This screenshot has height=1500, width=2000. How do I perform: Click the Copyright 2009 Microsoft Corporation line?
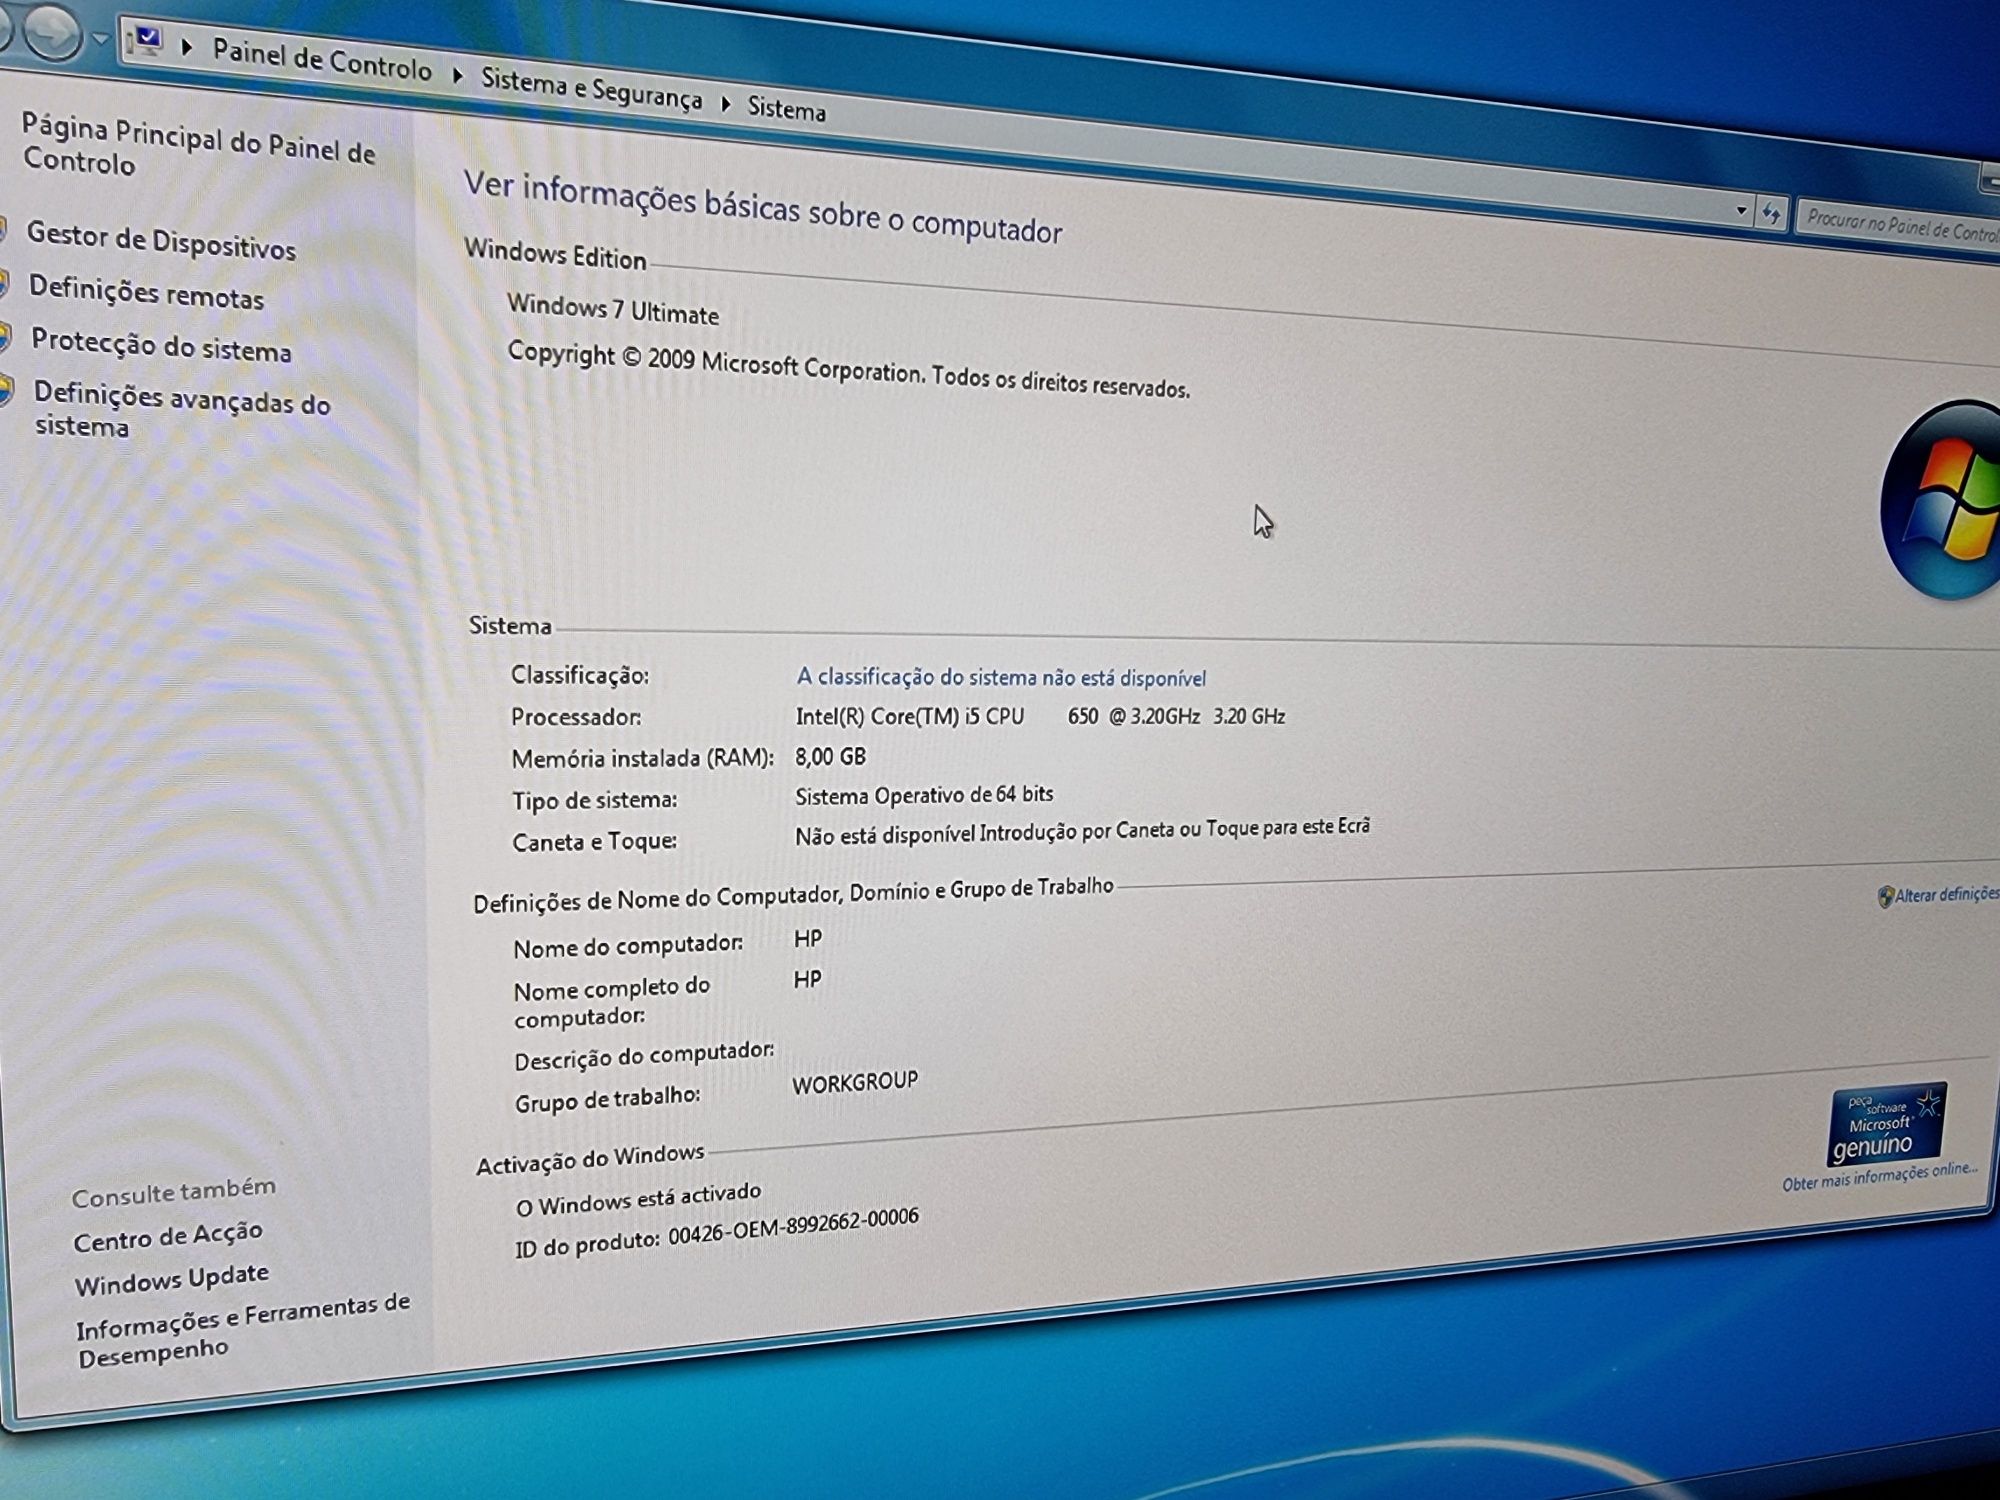pyautogui.click(x=848, y=369)
